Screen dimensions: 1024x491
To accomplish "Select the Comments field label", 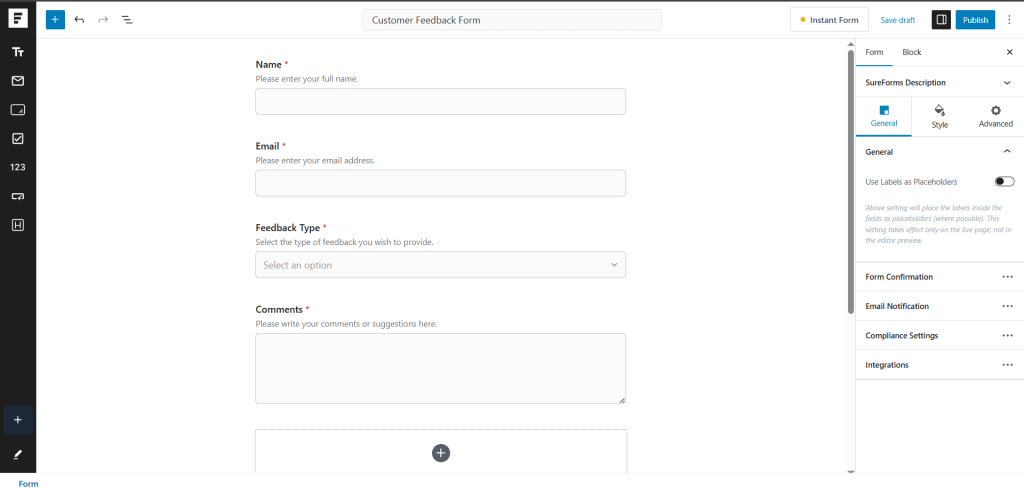I will (x=279, y=309).
